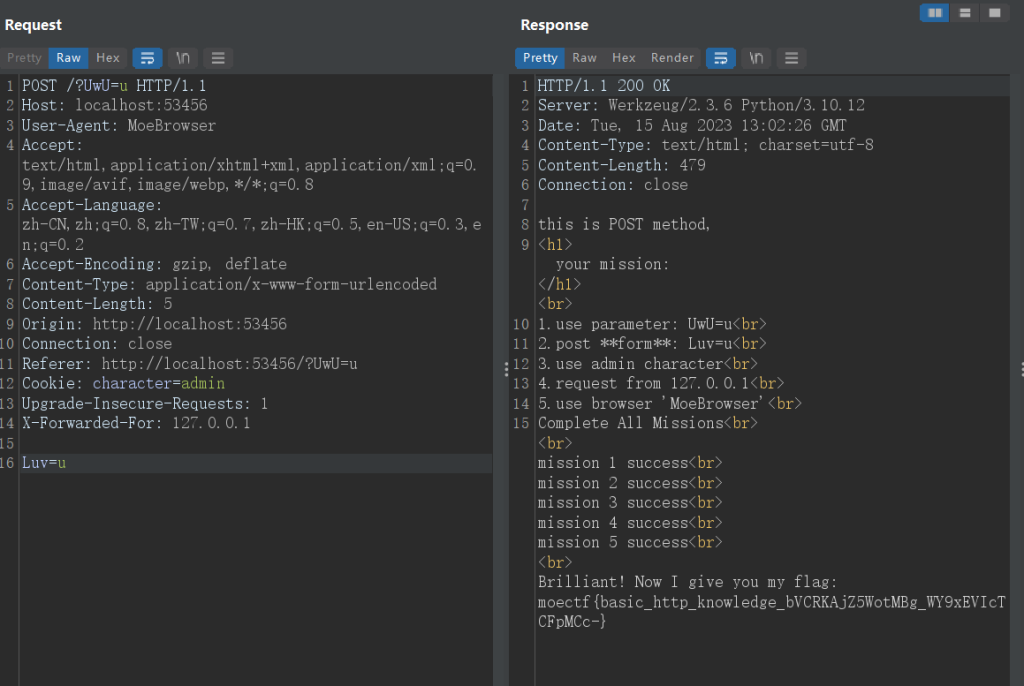Viewport: 1024px width, 686px height.
Task: Show non-printable characters in the Request pane
Action: (x=183, y=58)
